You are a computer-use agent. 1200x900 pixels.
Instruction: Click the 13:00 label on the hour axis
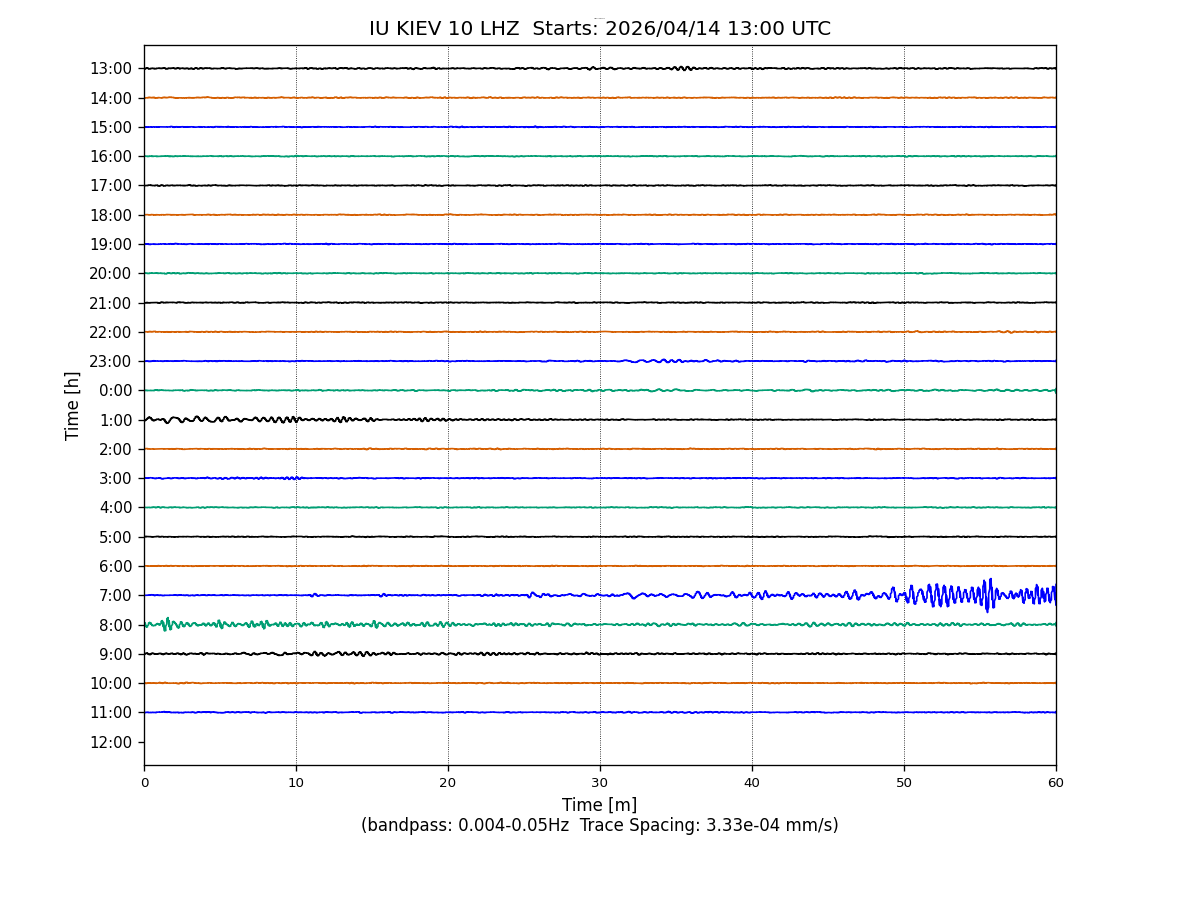point(110,69)
